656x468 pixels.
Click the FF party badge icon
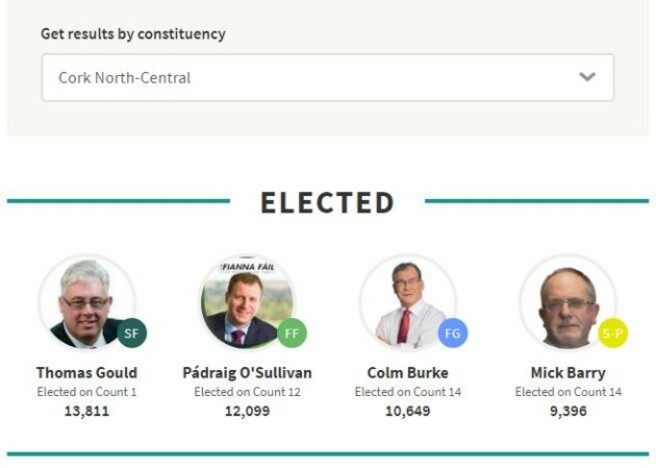(x=292, y=333)
